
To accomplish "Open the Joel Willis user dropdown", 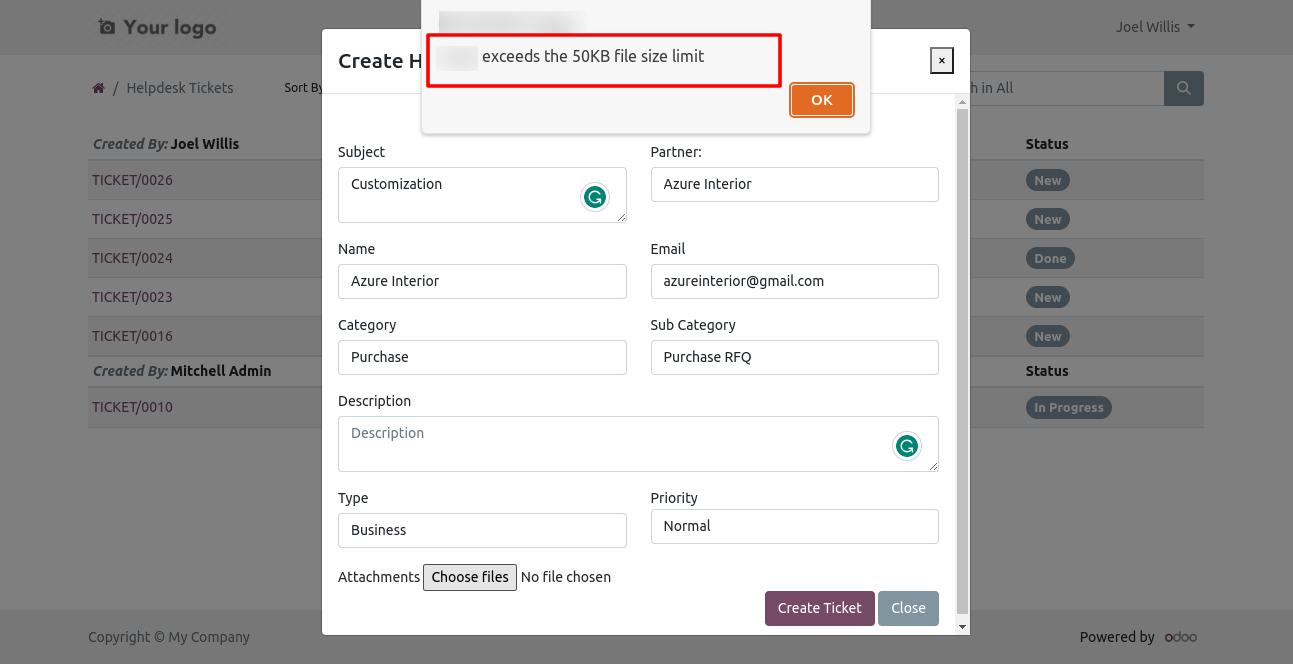I will tap(1155, 27).
